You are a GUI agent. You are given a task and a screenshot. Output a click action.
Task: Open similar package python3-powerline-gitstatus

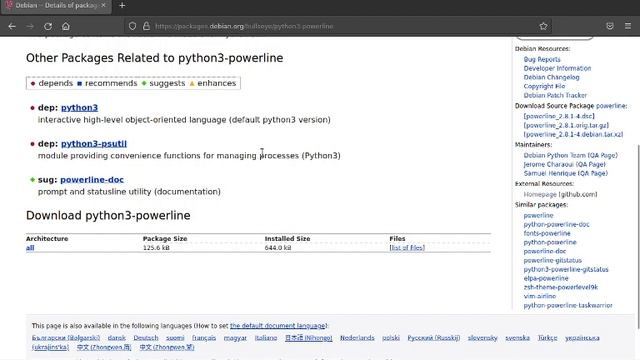566,269
